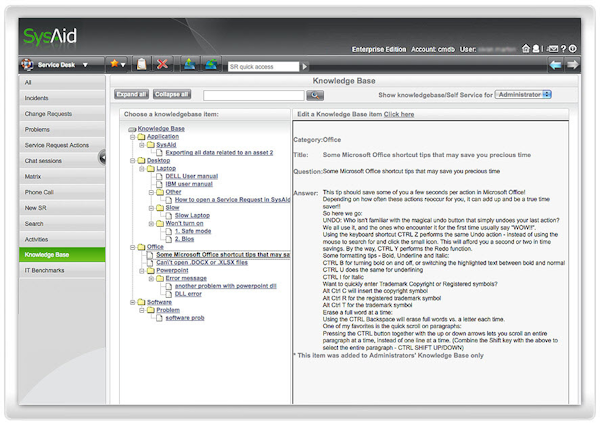
Task: Collapse the Office tree node
Action: [132, 248]
